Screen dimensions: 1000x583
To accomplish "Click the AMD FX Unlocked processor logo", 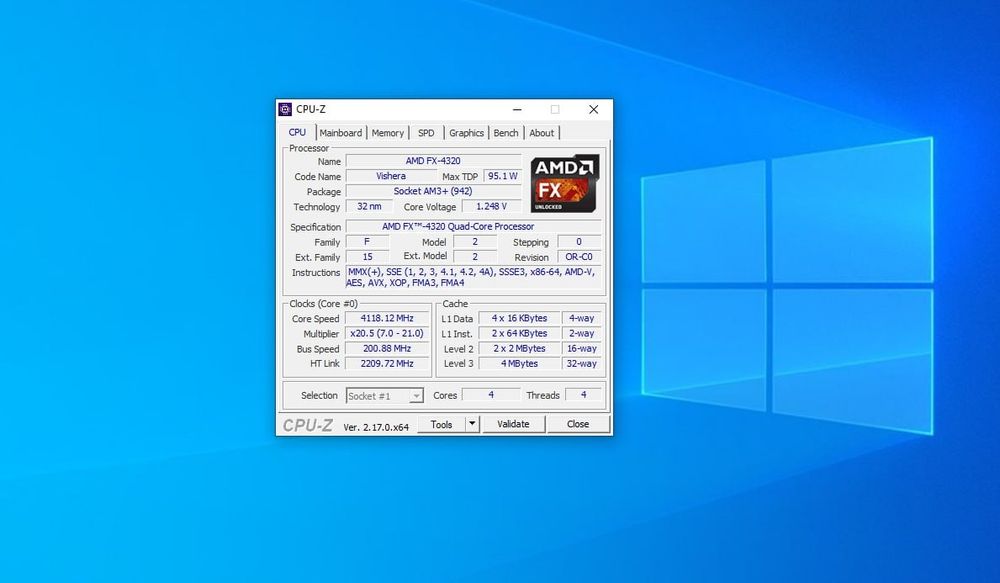I will coord(564,184).
